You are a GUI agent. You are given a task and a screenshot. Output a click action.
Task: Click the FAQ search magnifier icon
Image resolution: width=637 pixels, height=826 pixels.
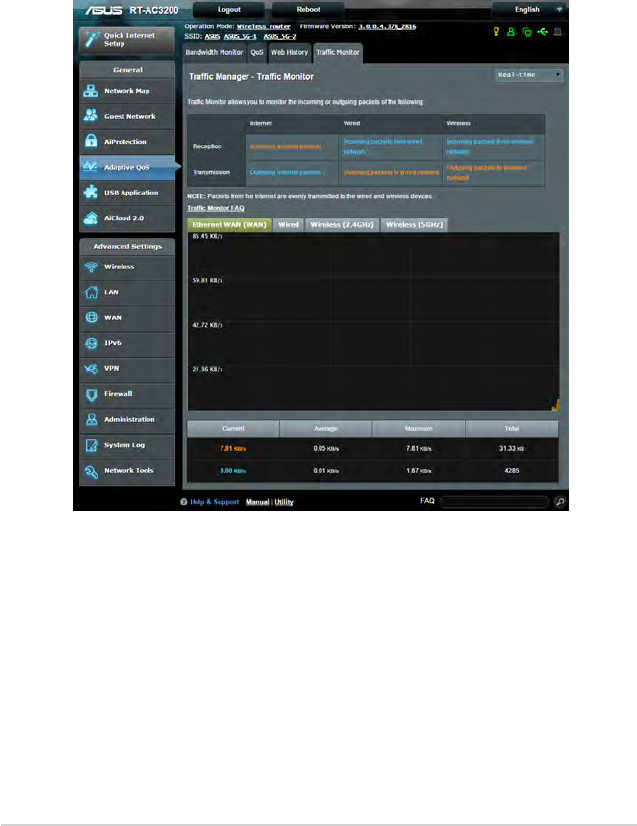[560, 502]
